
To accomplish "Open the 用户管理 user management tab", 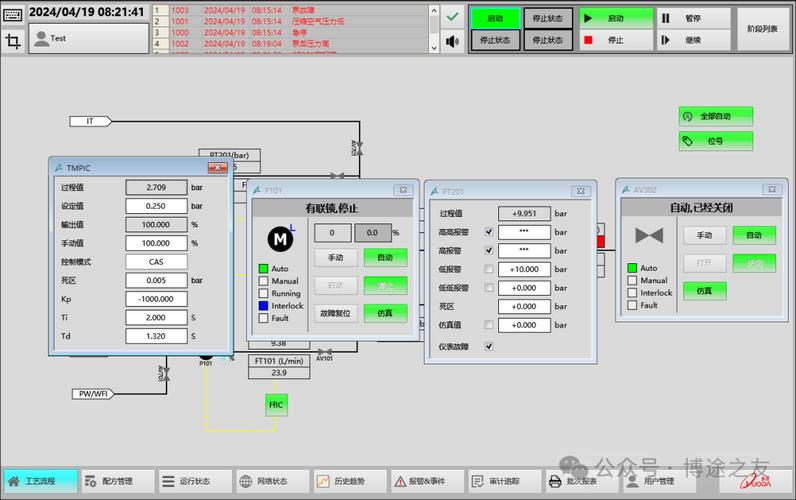I will click(659, 481).
